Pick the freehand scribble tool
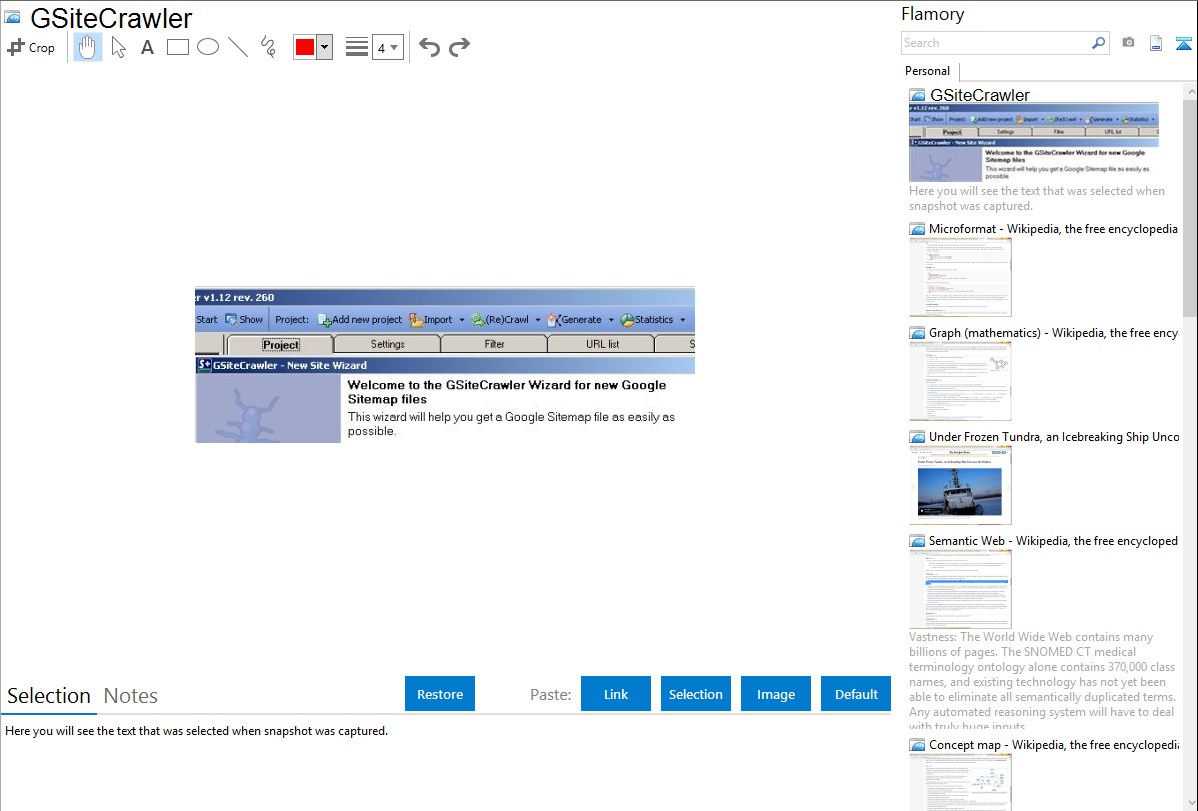 pyautogui.click(x=268, y=47)
